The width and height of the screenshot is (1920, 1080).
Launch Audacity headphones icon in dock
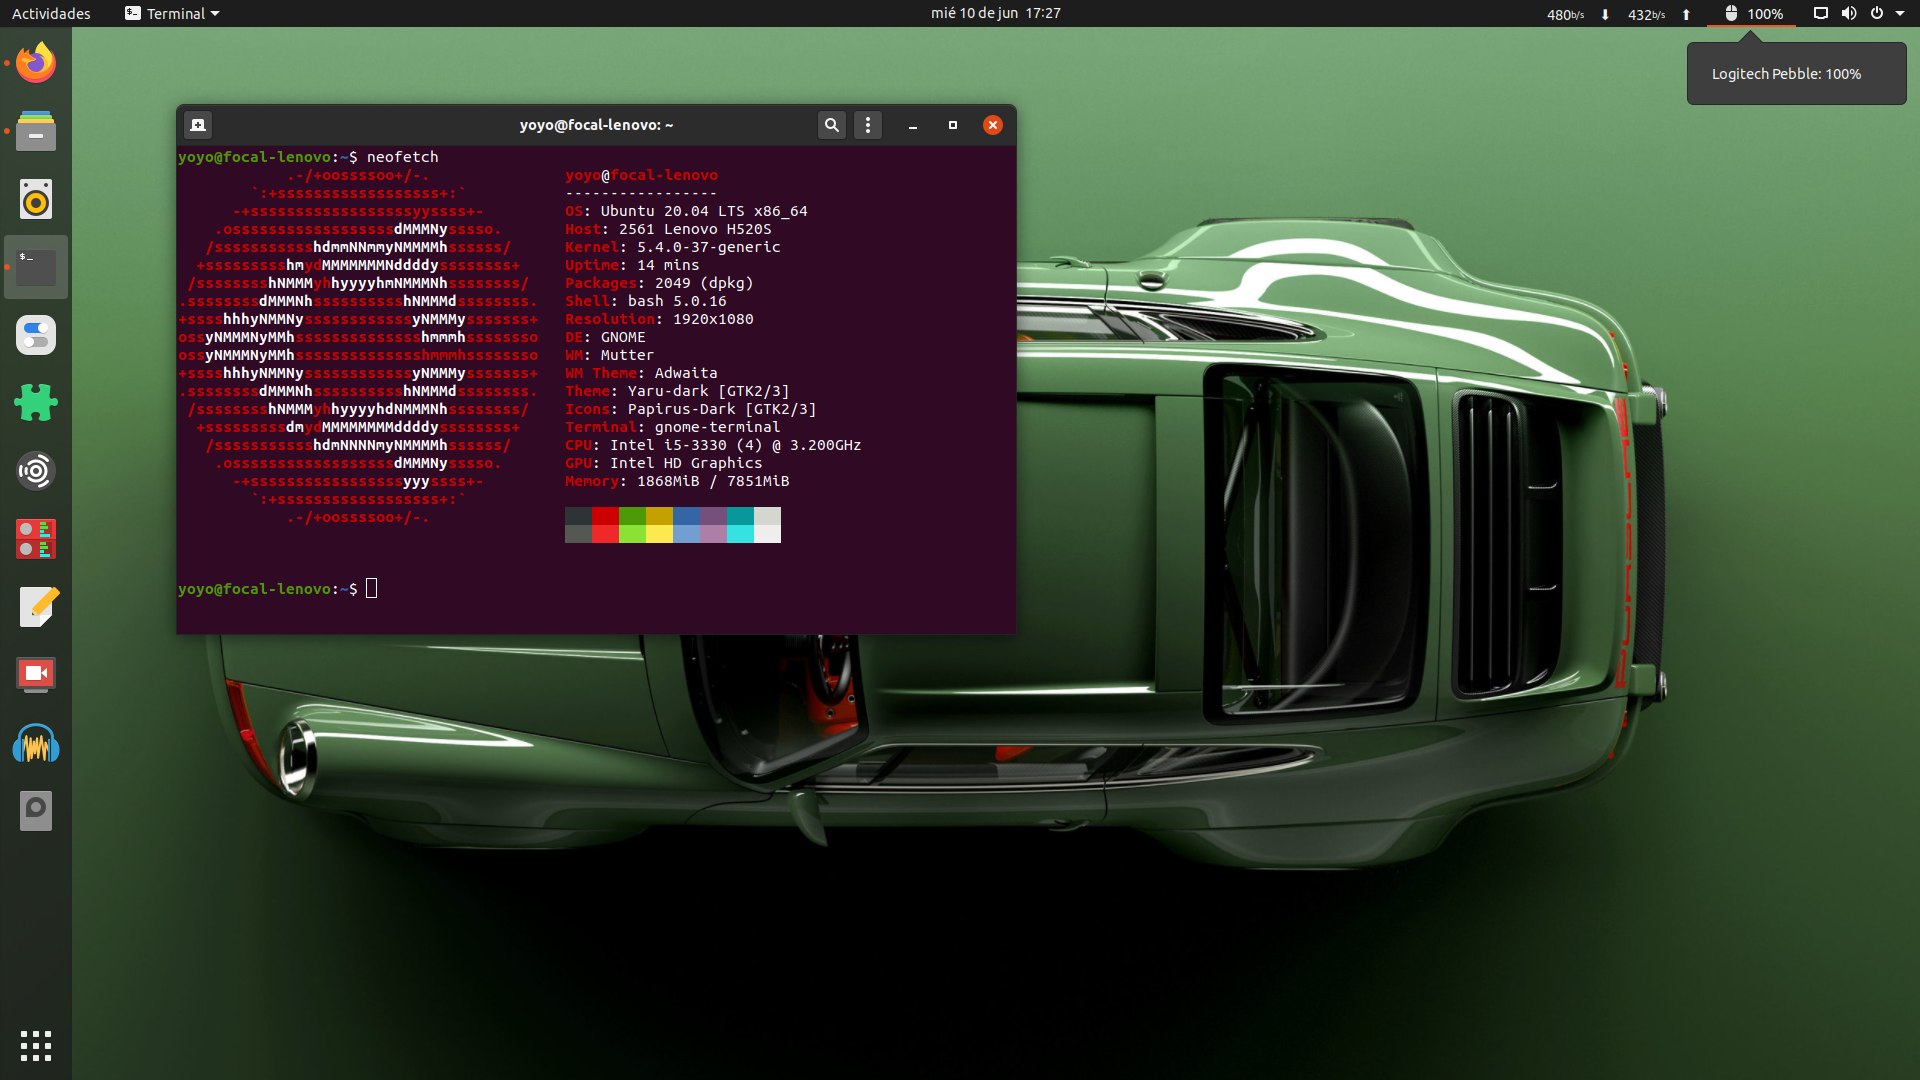click(36, 744)
